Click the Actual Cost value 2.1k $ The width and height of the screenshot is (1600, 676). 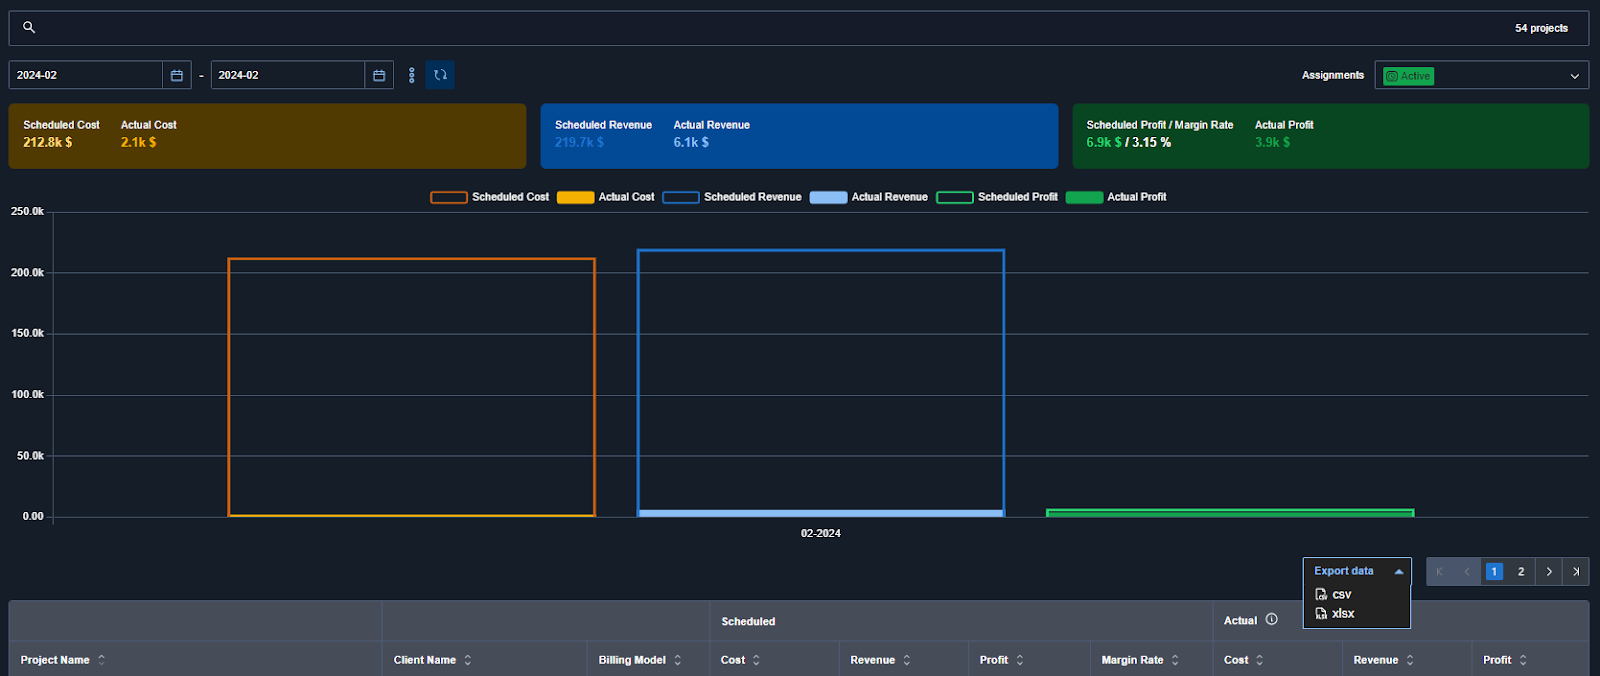(139, 142)
